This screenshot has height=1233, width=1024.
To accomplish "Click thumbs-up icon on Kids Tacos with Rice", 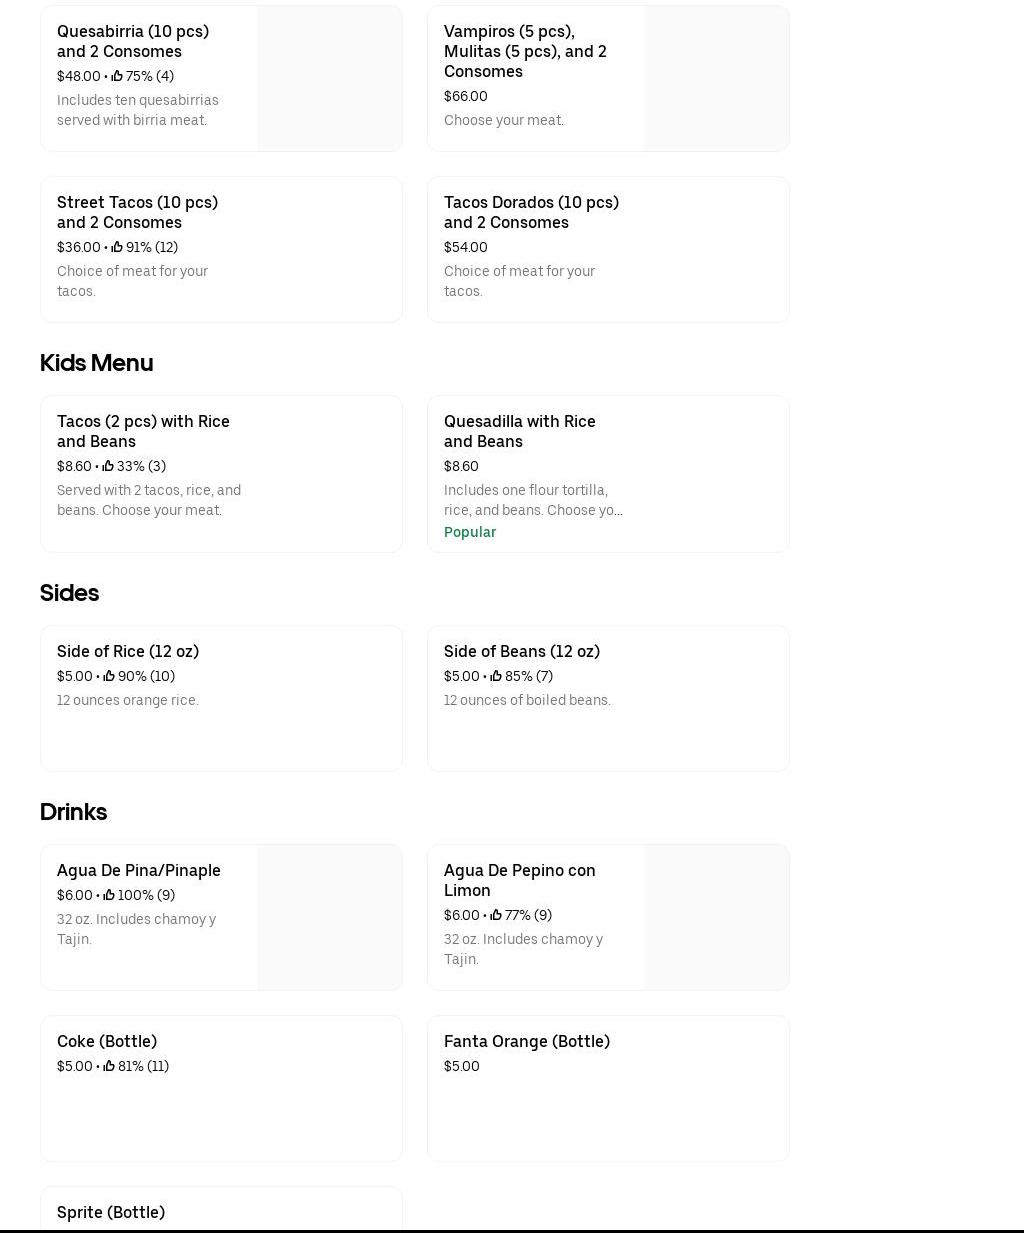I will click(x=108, y=466).
